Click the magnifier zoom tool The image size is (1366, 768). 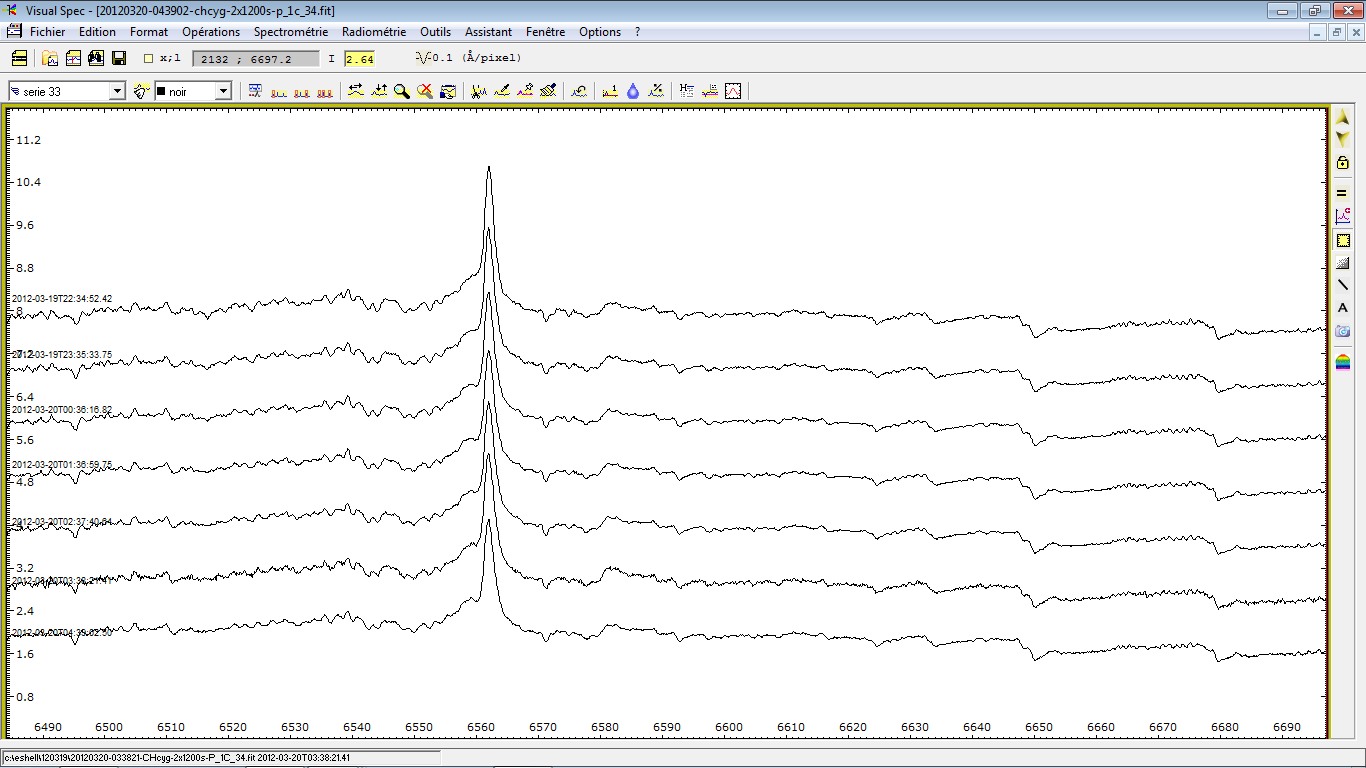click(402, 91)
